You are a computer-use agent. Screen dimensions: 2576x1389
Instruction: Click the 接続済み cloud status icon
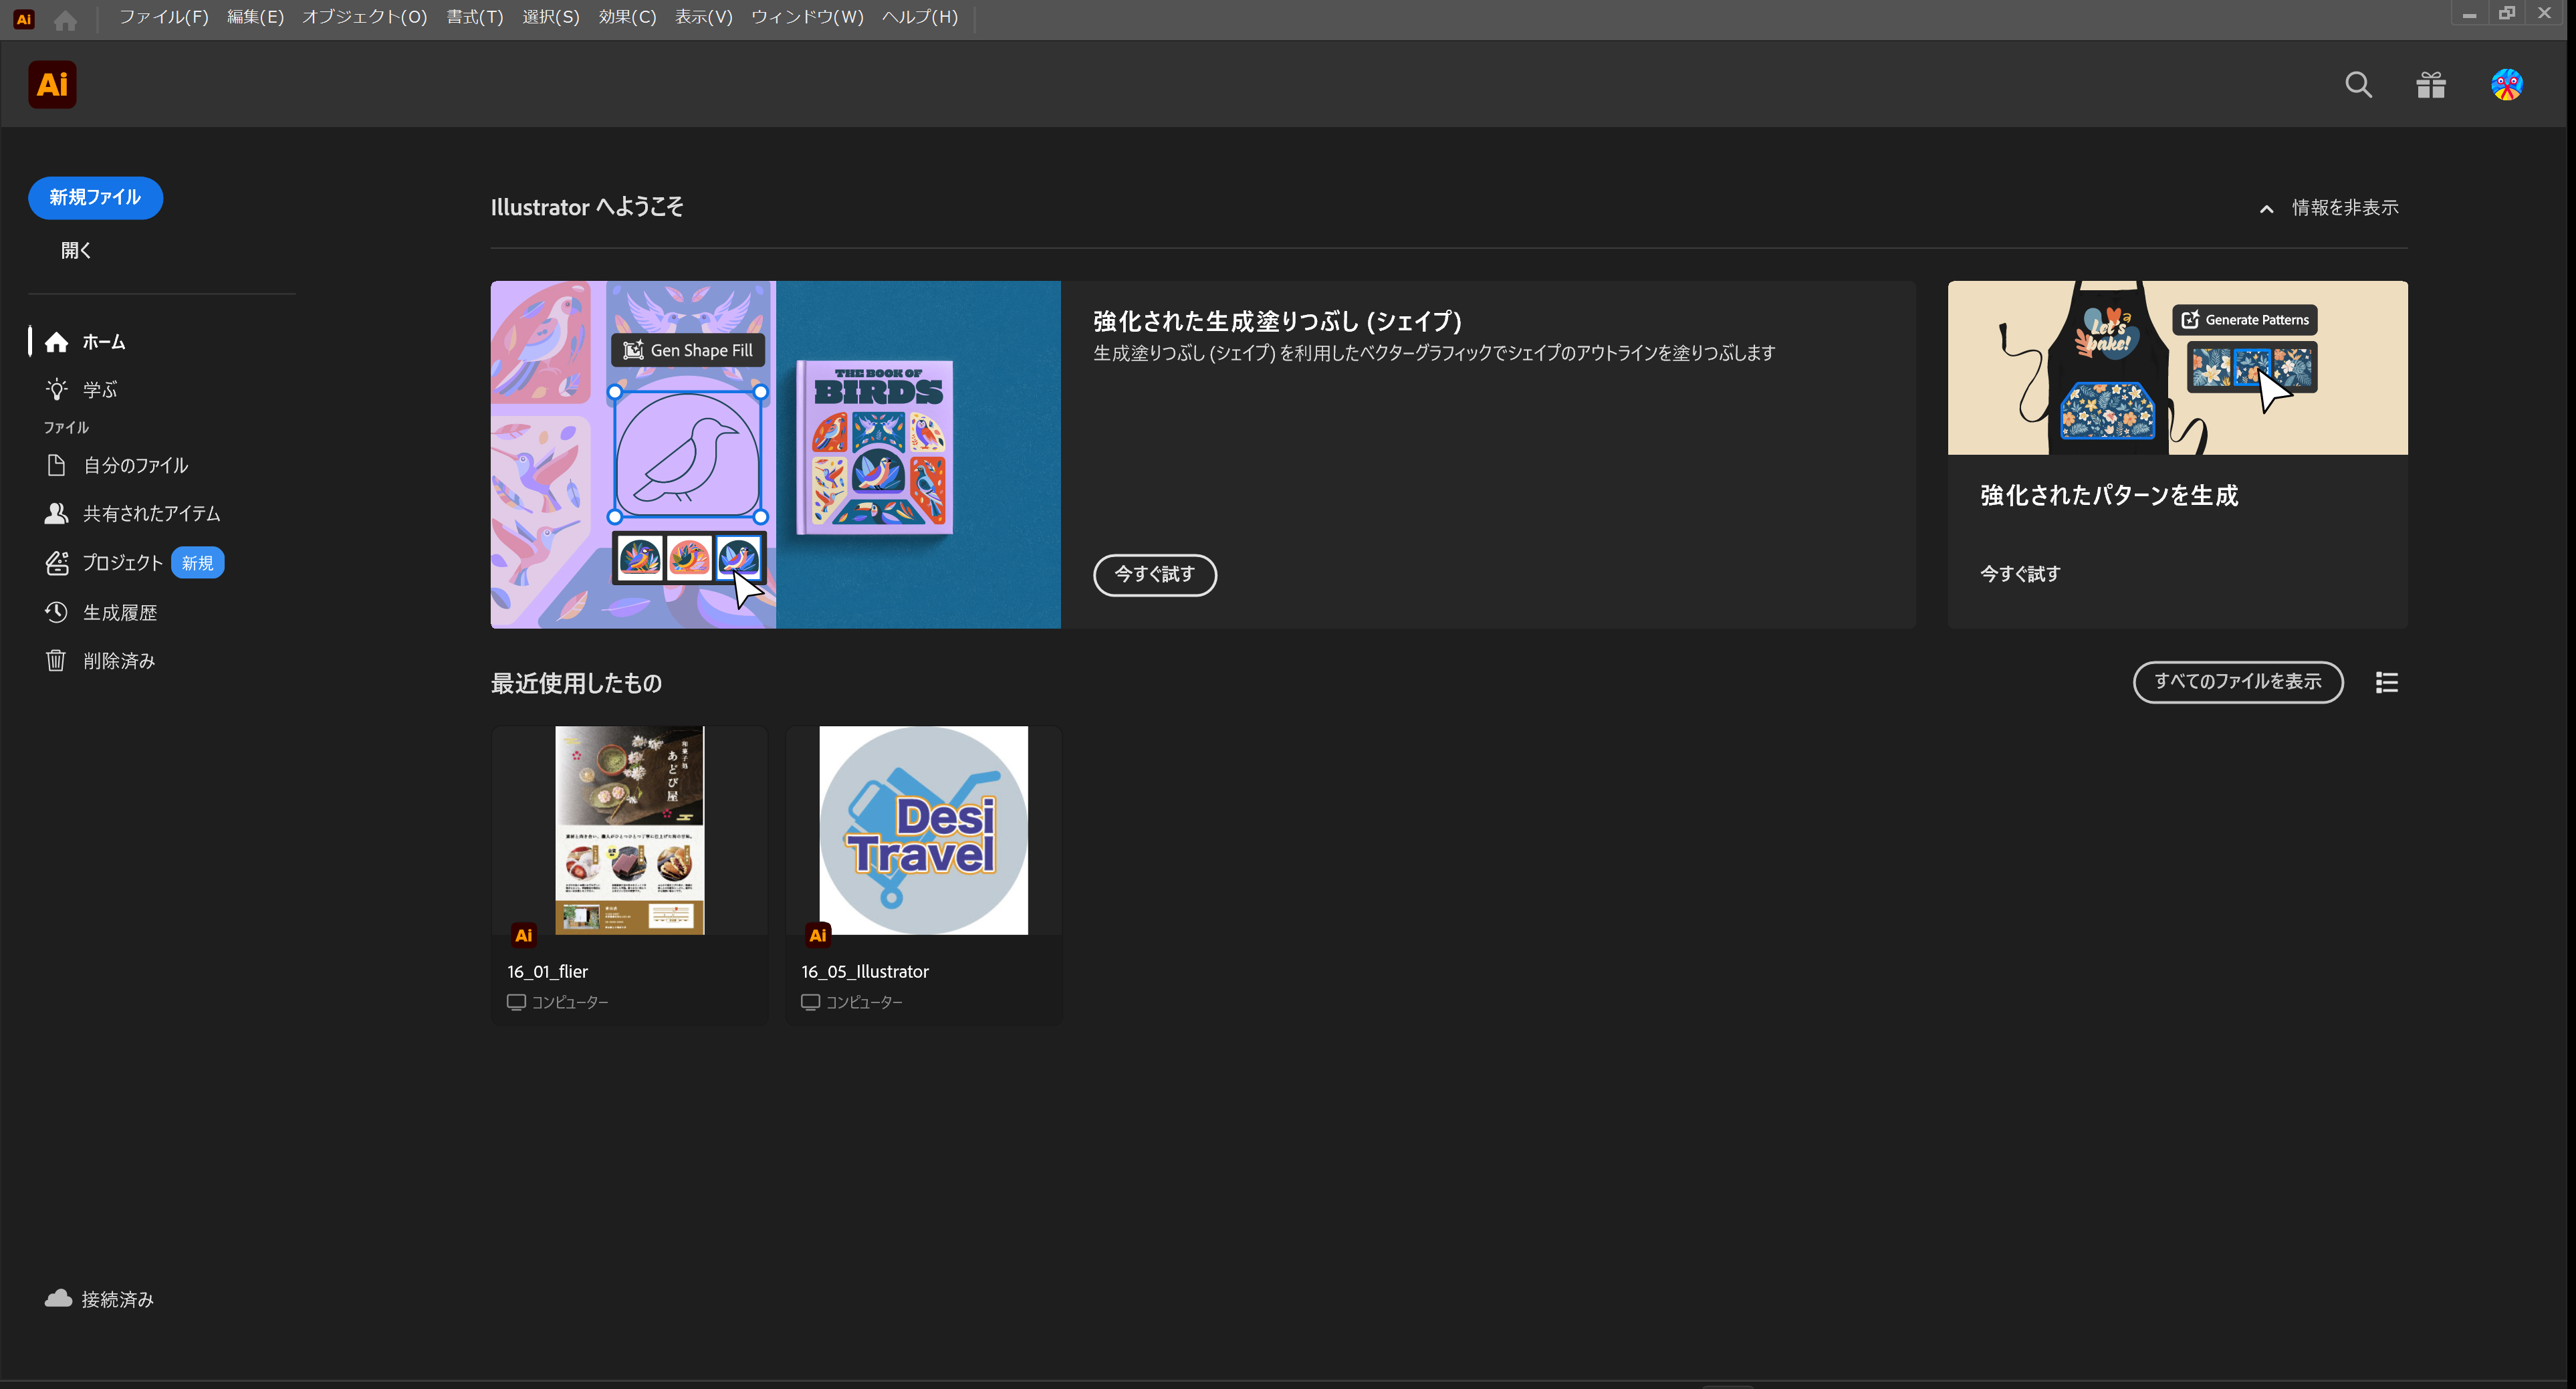(58, 1298)
